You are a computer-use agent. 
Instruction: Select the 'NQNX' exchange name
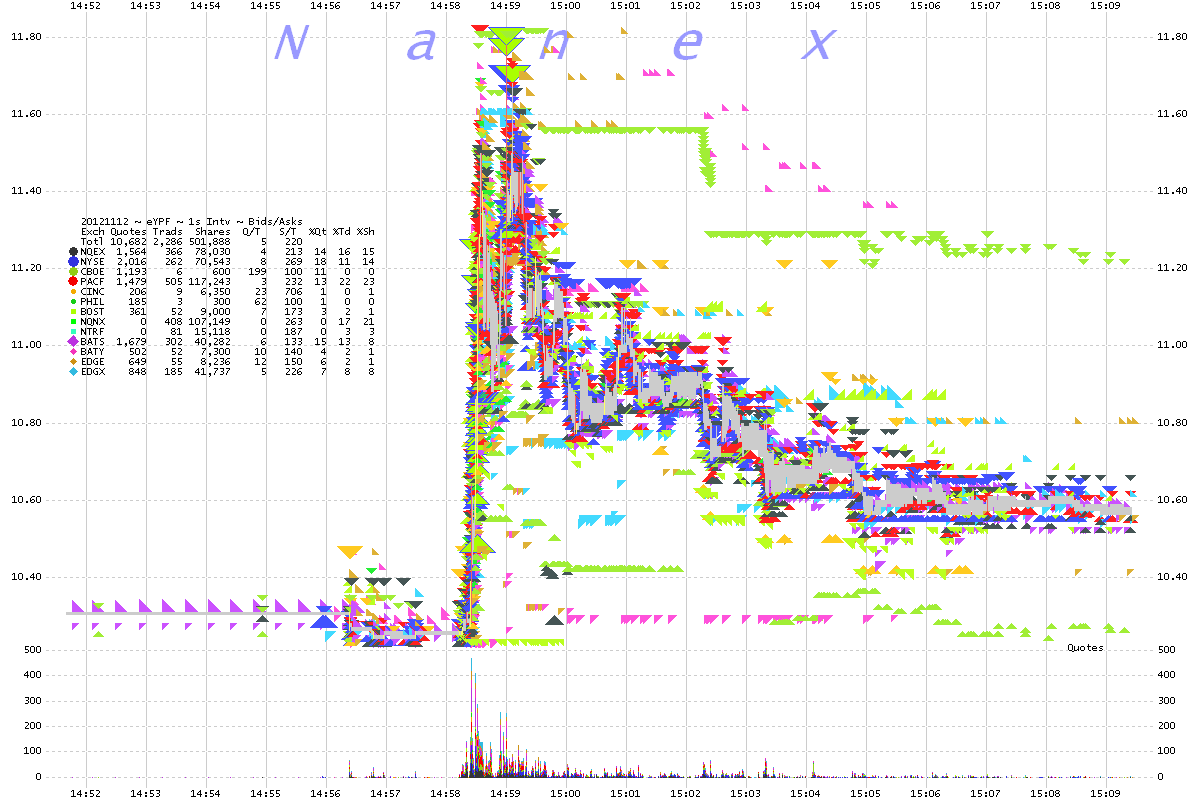click(x=92, y=321)
